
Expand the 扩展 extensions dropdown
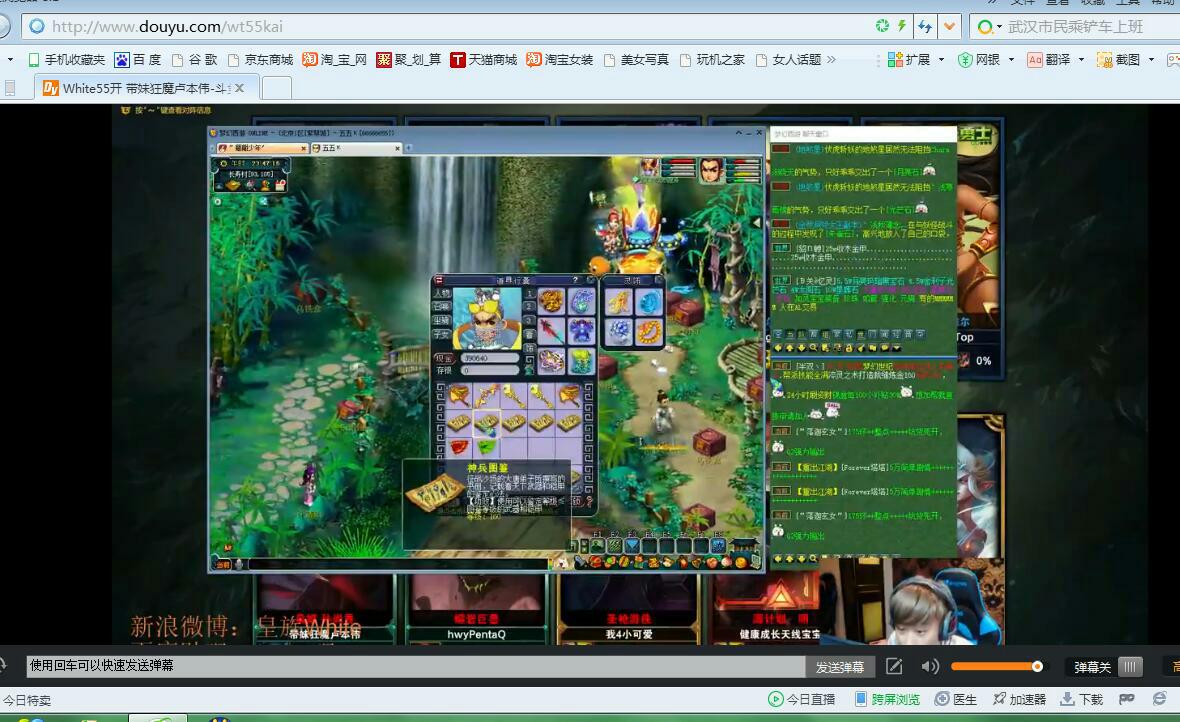tap(941, 60)
